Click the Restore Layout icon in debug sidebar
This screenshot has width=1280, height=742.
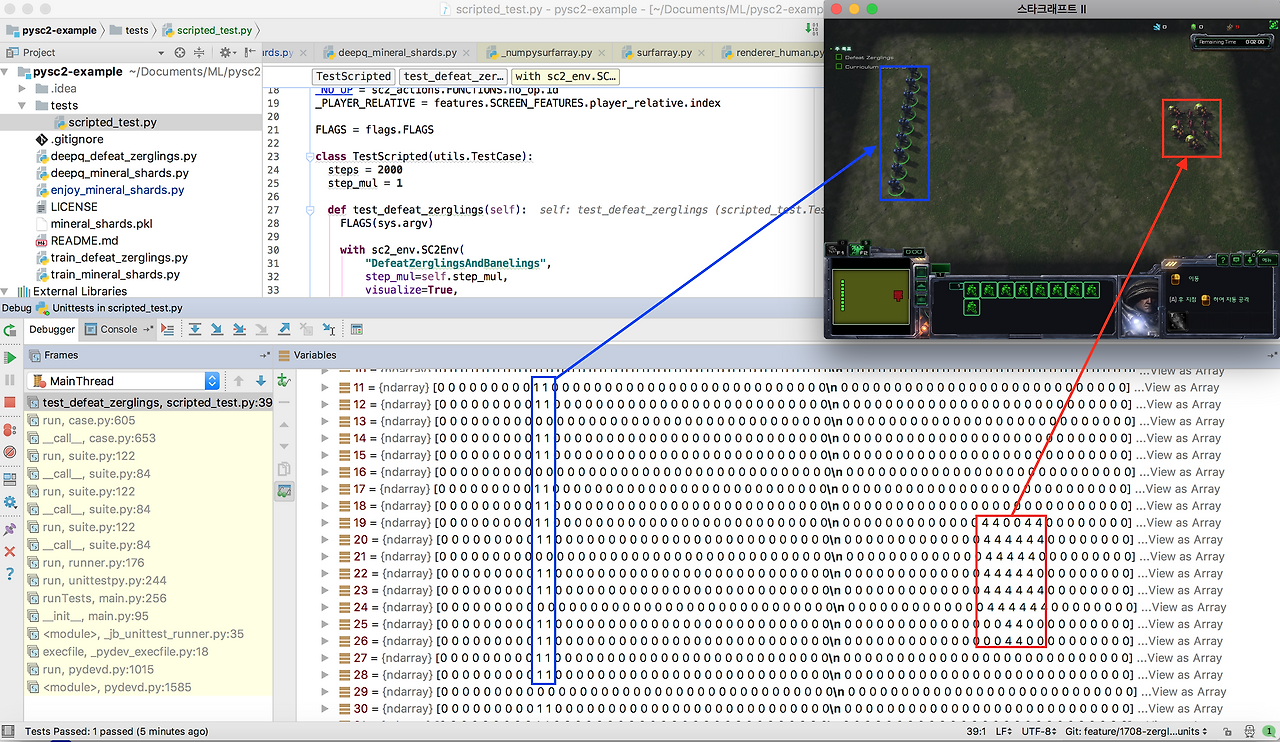pos(10,478)
